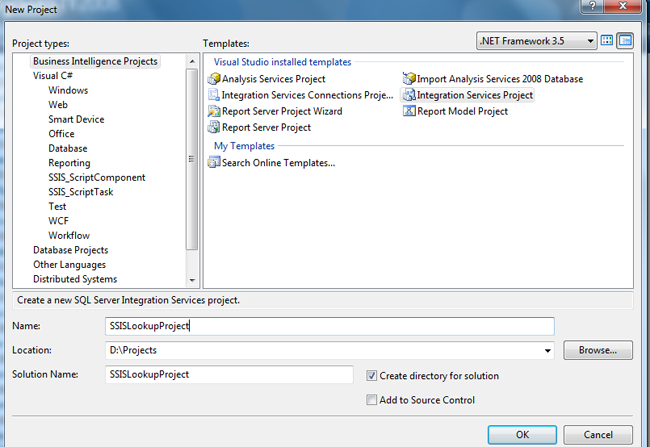This screenshot has width=650, height=447.
Task: Select the Integration Services Connections Project icon
Action: (213, 95)
